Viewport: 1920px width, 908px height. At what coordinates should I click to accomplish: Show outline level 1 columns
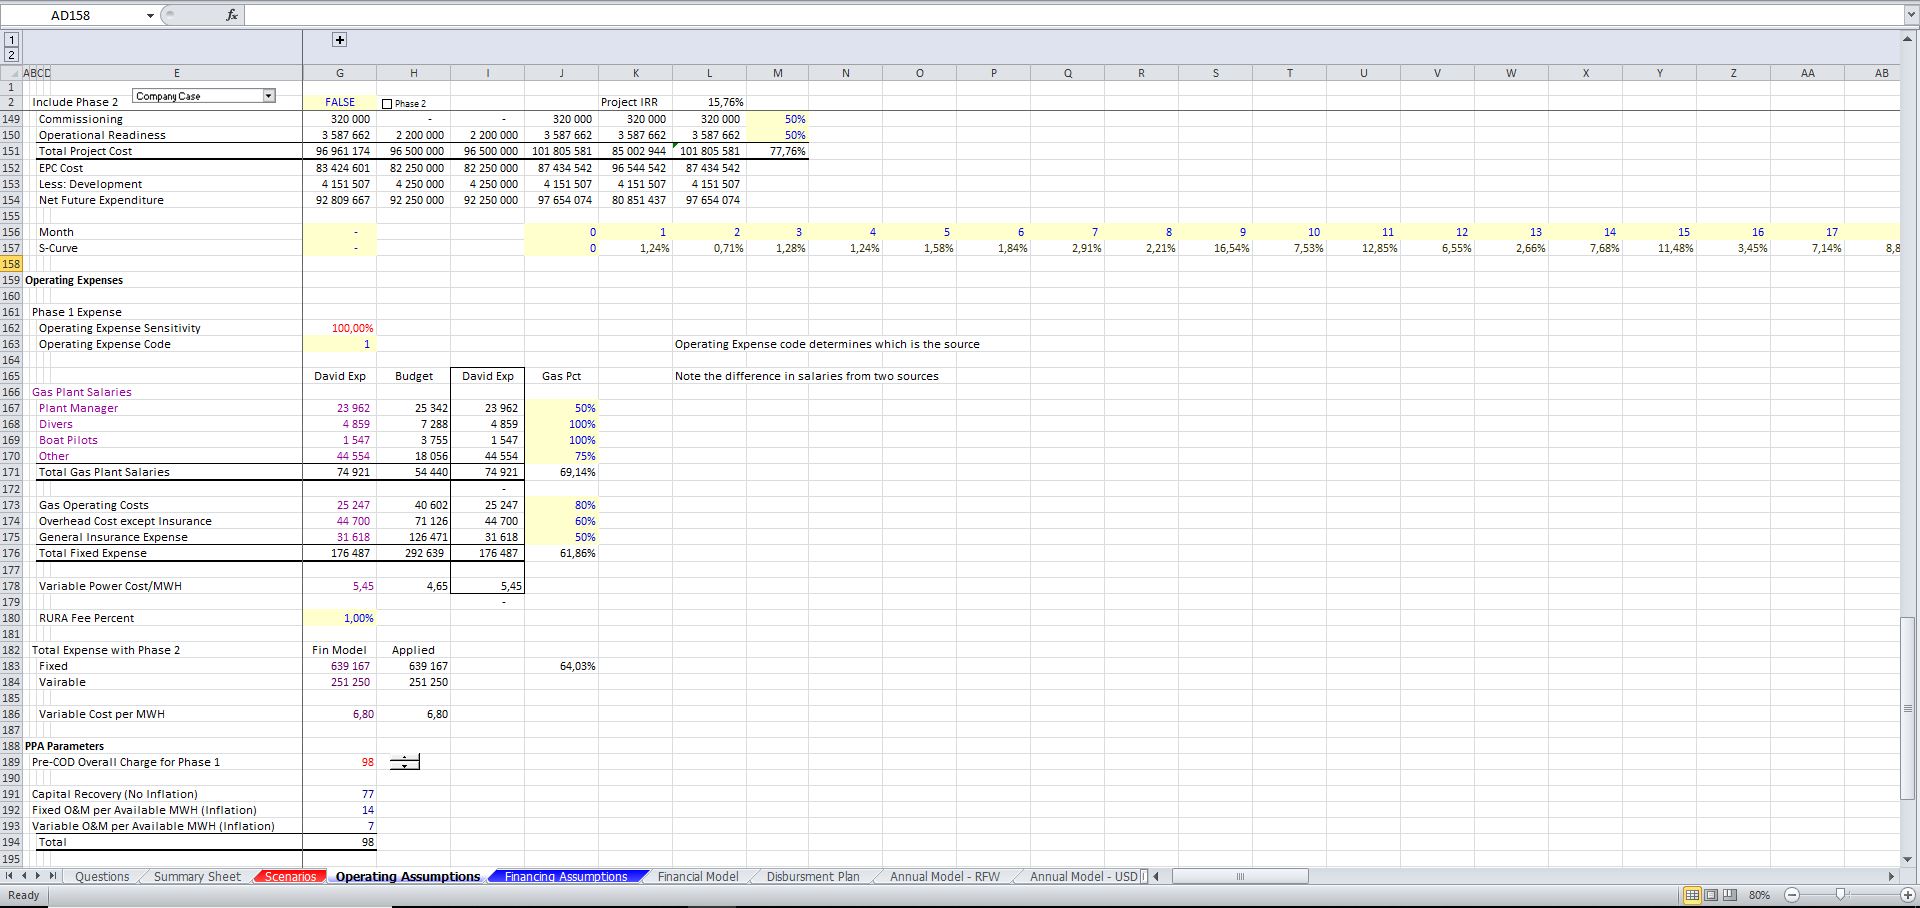coord(11,40)
